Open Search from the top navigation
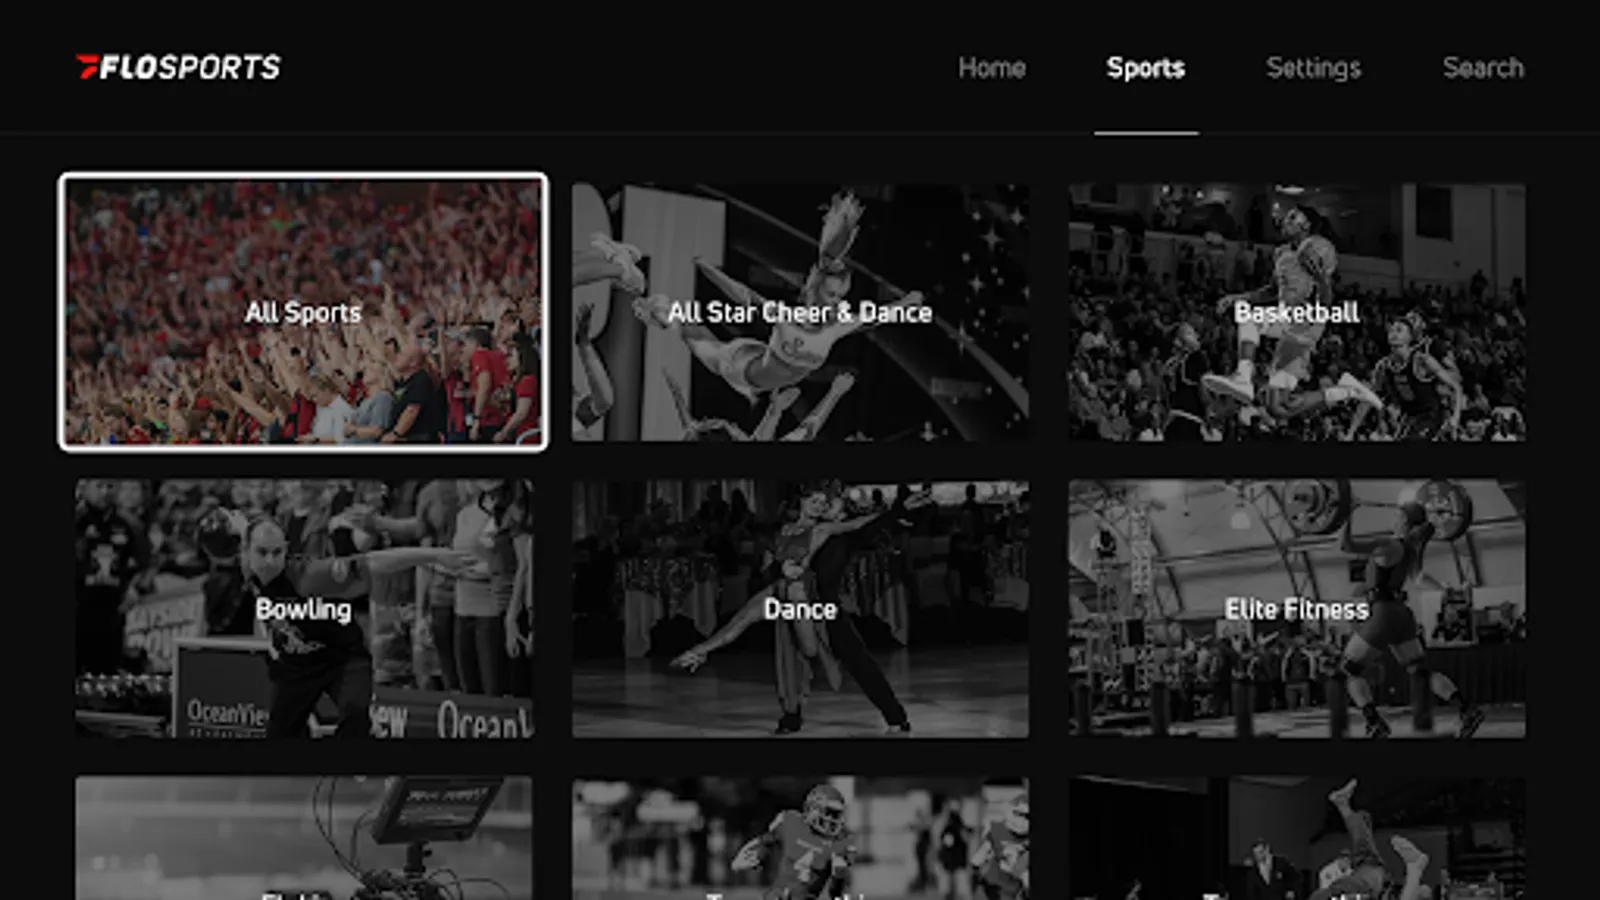 coord(1483,68)
